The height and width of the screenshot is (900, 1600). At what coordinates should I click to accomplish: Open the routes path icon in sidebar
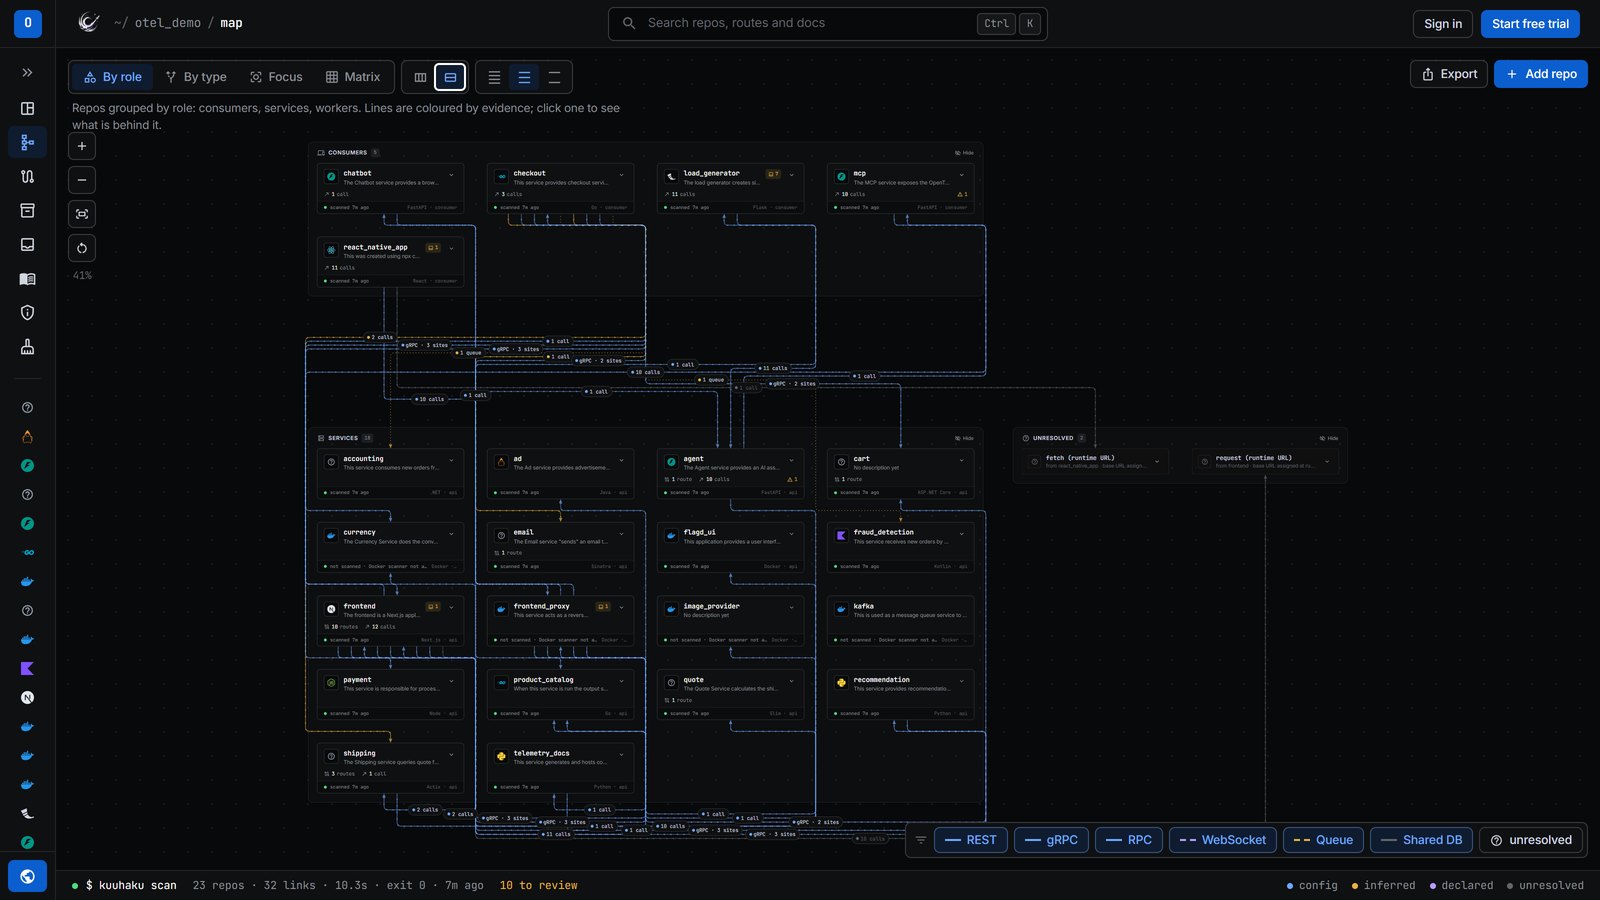pos(27,176)
